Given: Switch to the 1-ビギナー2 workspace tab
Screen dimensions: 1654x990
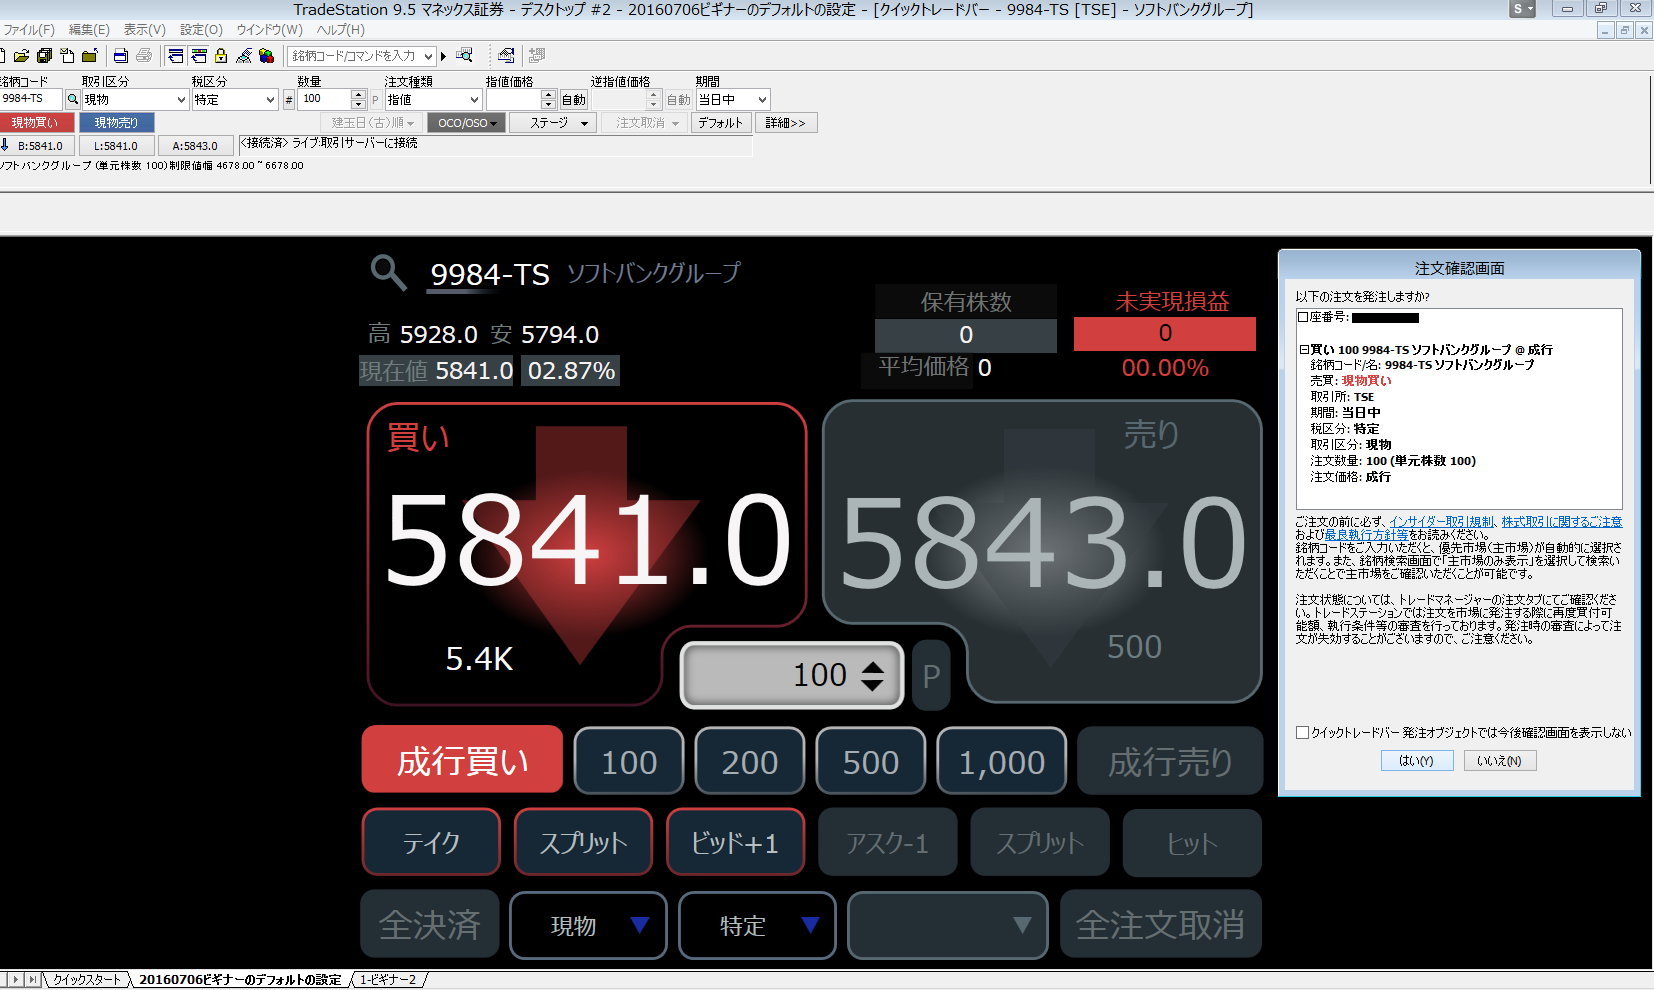Looking at the screenshot, I should coord(388,980).
